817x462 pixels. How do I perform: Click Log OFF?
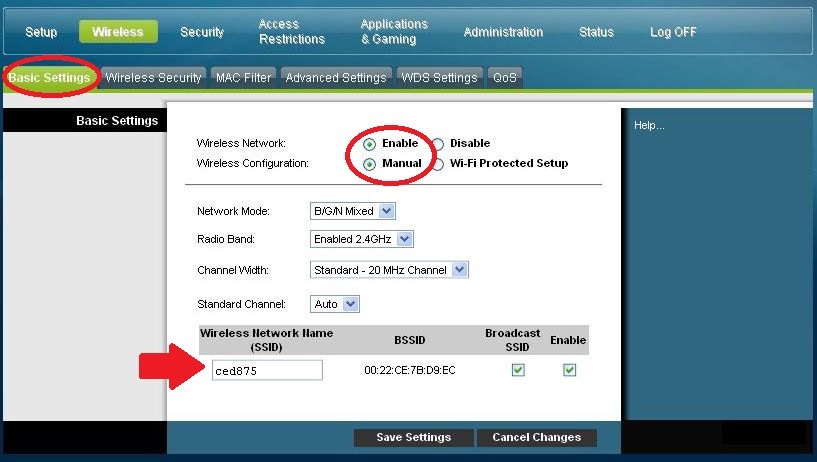coord(673,32)
